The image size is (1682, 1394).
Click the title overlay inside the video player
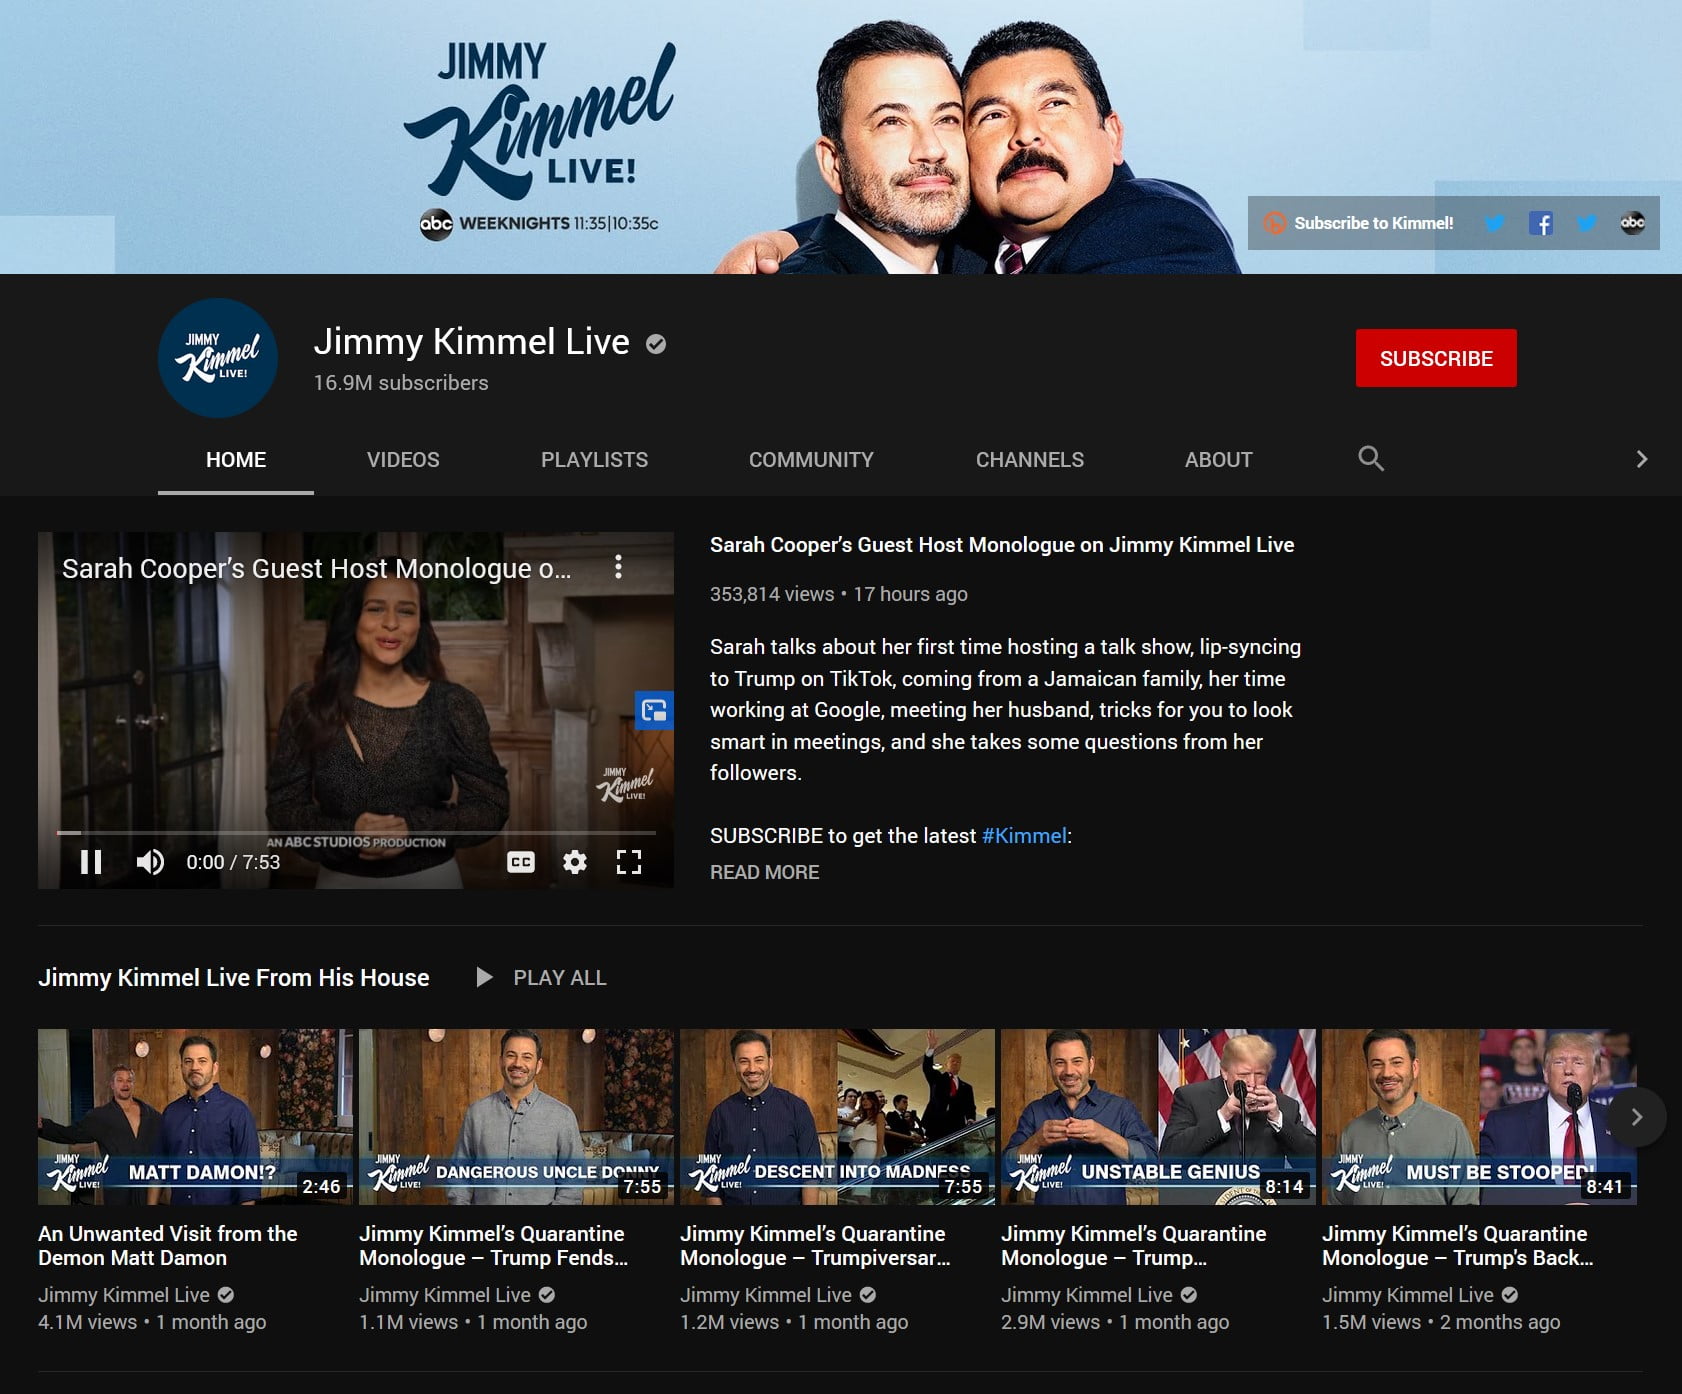(x=316, y=568)
